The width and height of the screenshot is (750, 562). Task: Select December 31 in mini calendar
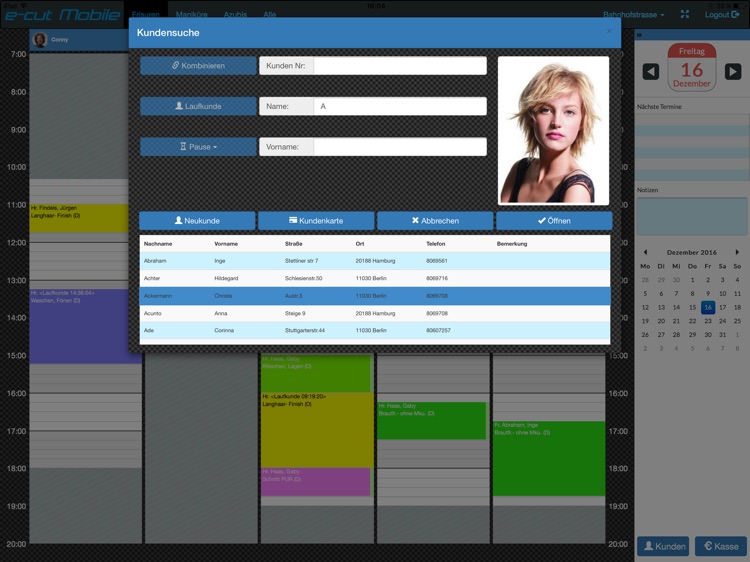[723, 335]
